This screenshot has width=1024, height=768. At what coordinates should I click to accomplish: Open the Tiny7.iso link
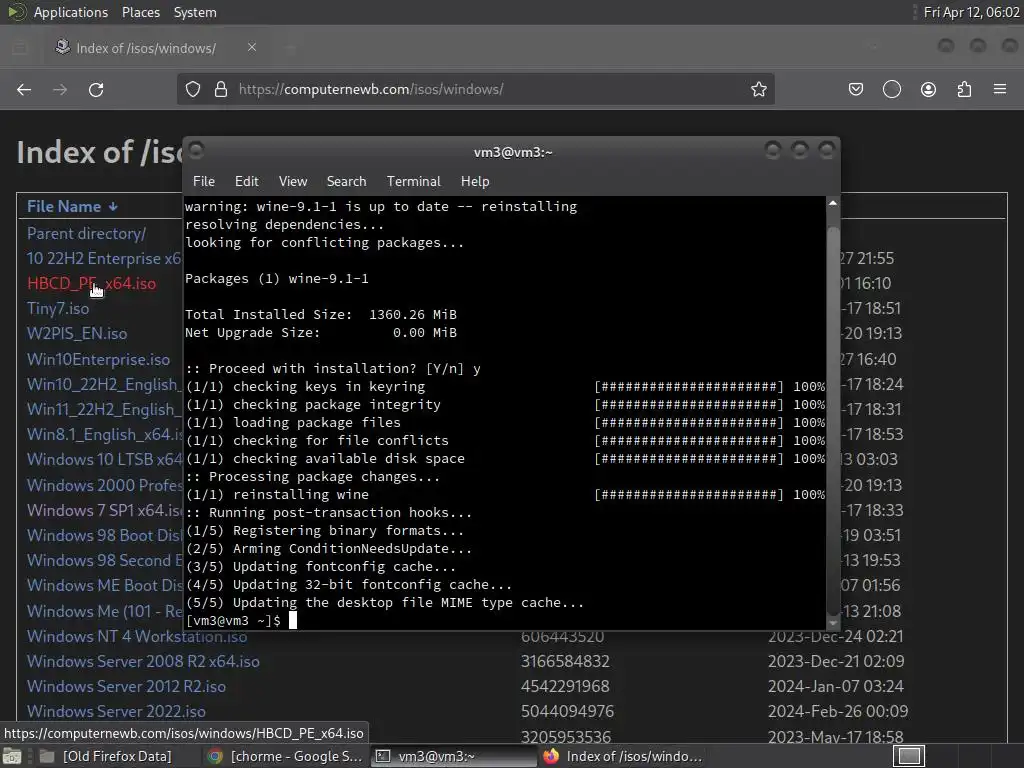pyautogui.click(x=57, y=308)
